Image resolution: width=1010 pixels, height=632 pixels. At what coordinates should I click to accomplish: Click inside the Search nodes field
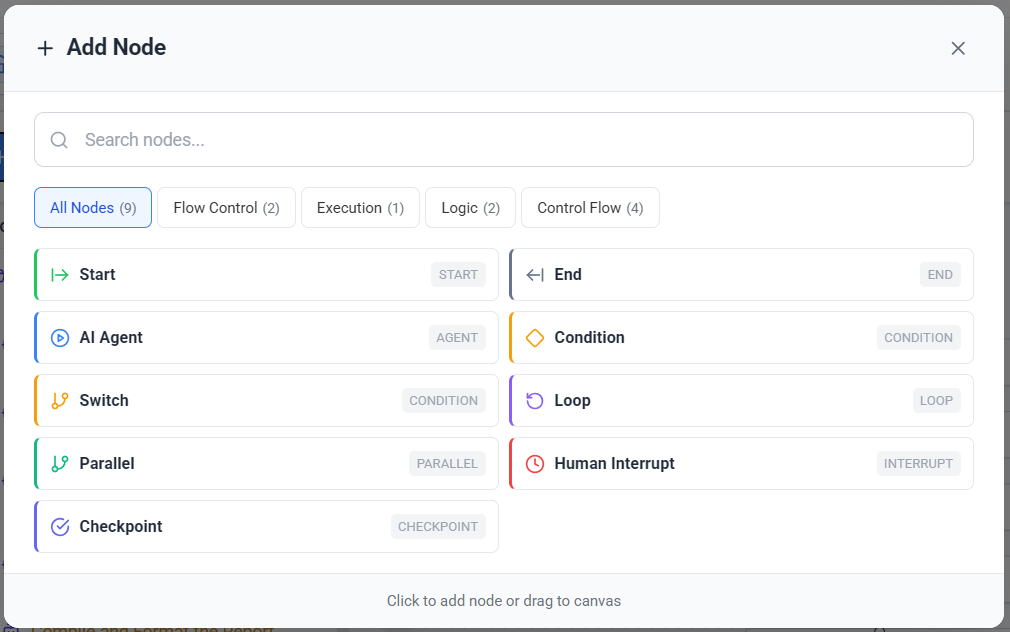(x=400, y=139)
